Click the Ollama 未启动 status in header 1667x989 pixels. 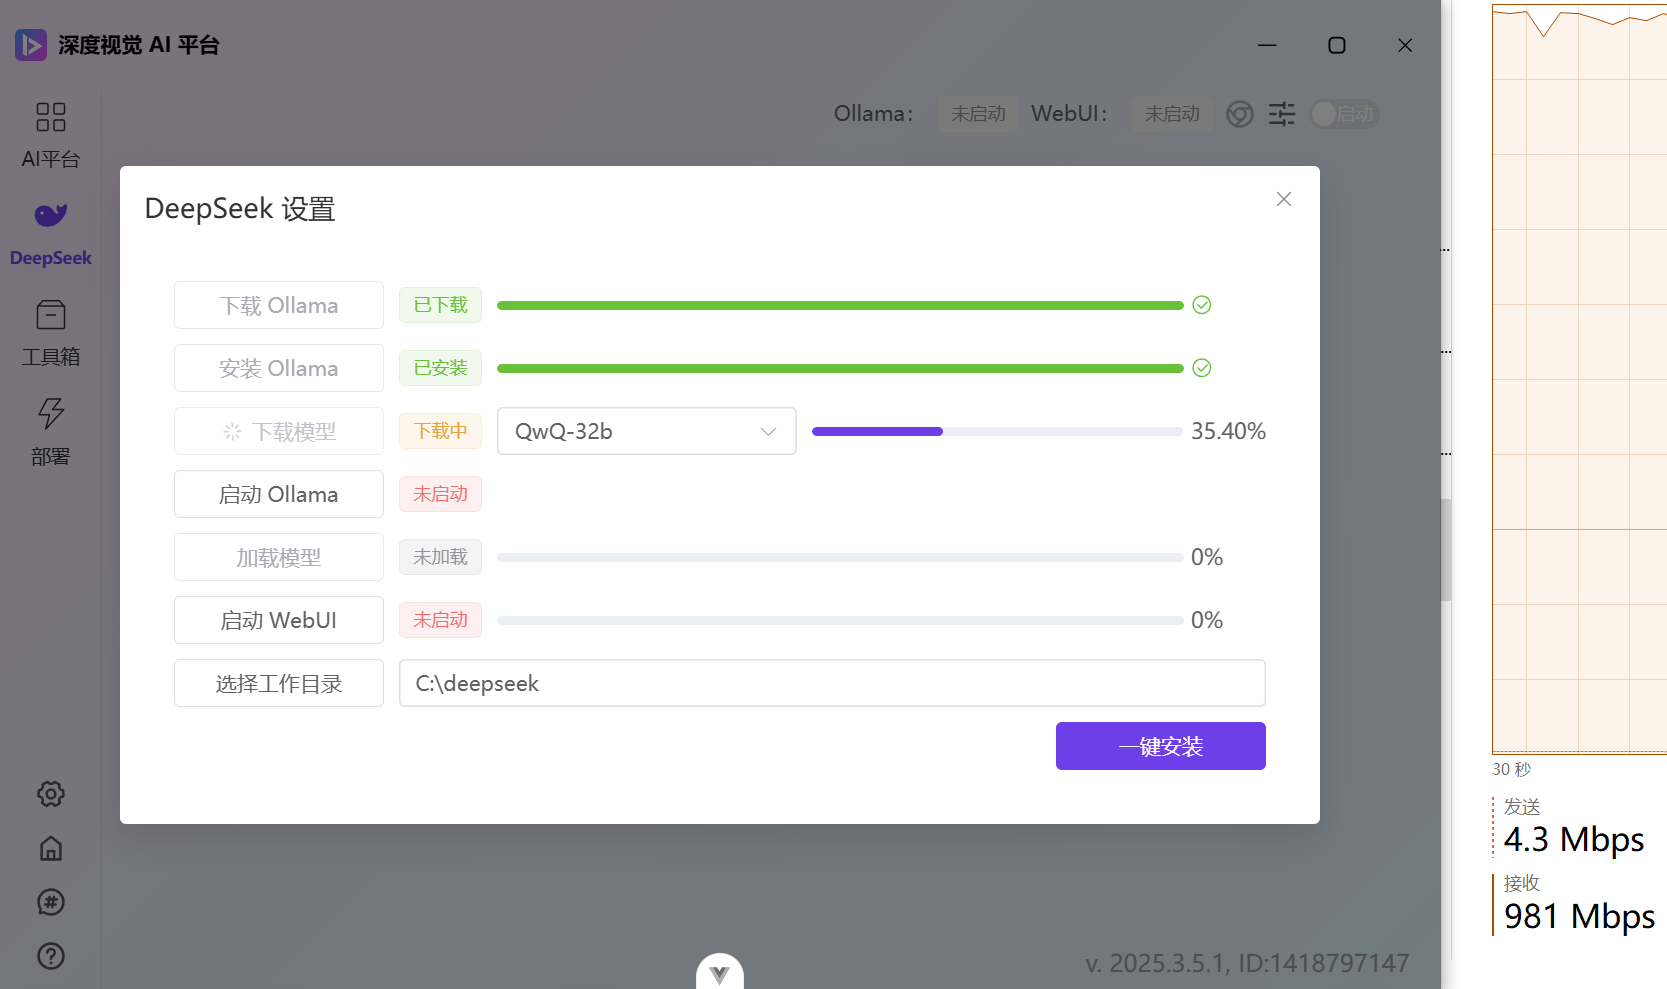978,114
